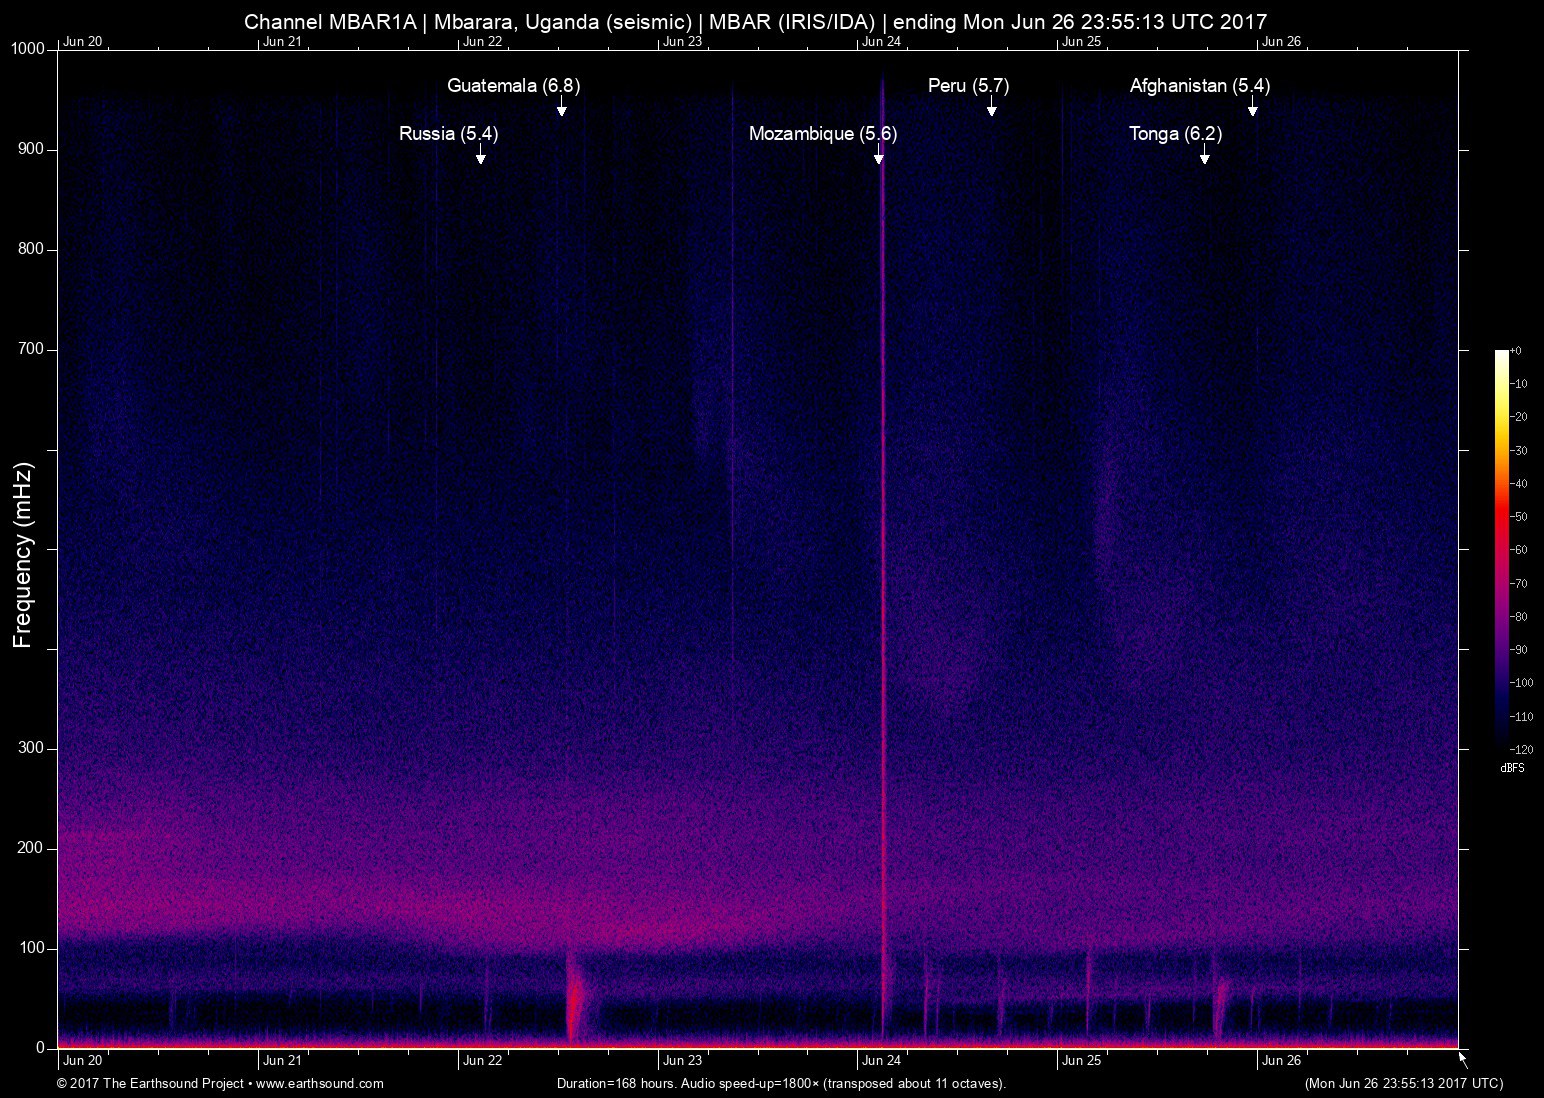Click the arrow marker below Guatemala (6.8)

pos(562,109)
